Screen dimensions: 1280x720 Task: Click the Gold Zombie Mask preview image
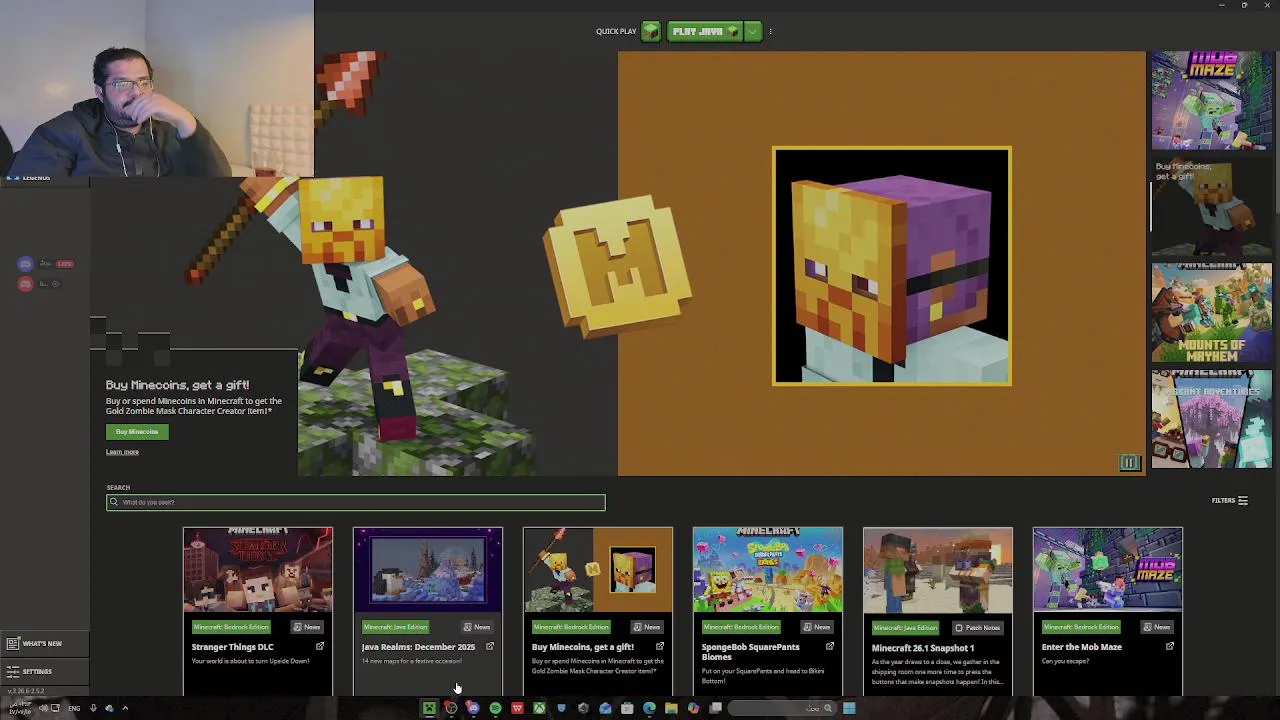[891, 266]
